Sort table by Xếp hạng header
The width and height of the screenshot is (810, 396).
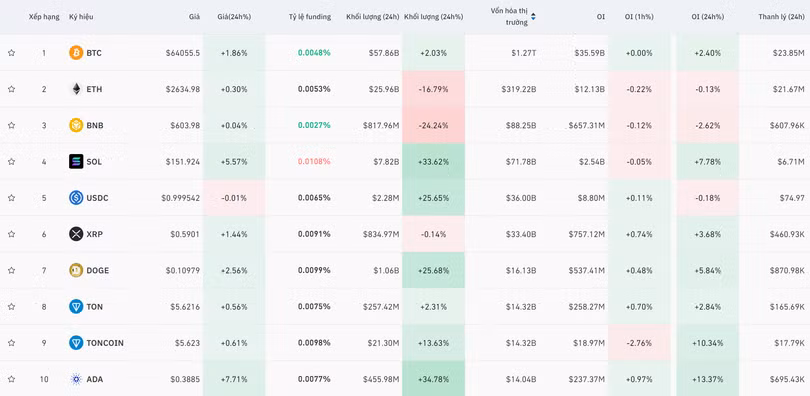click(44, 17)
